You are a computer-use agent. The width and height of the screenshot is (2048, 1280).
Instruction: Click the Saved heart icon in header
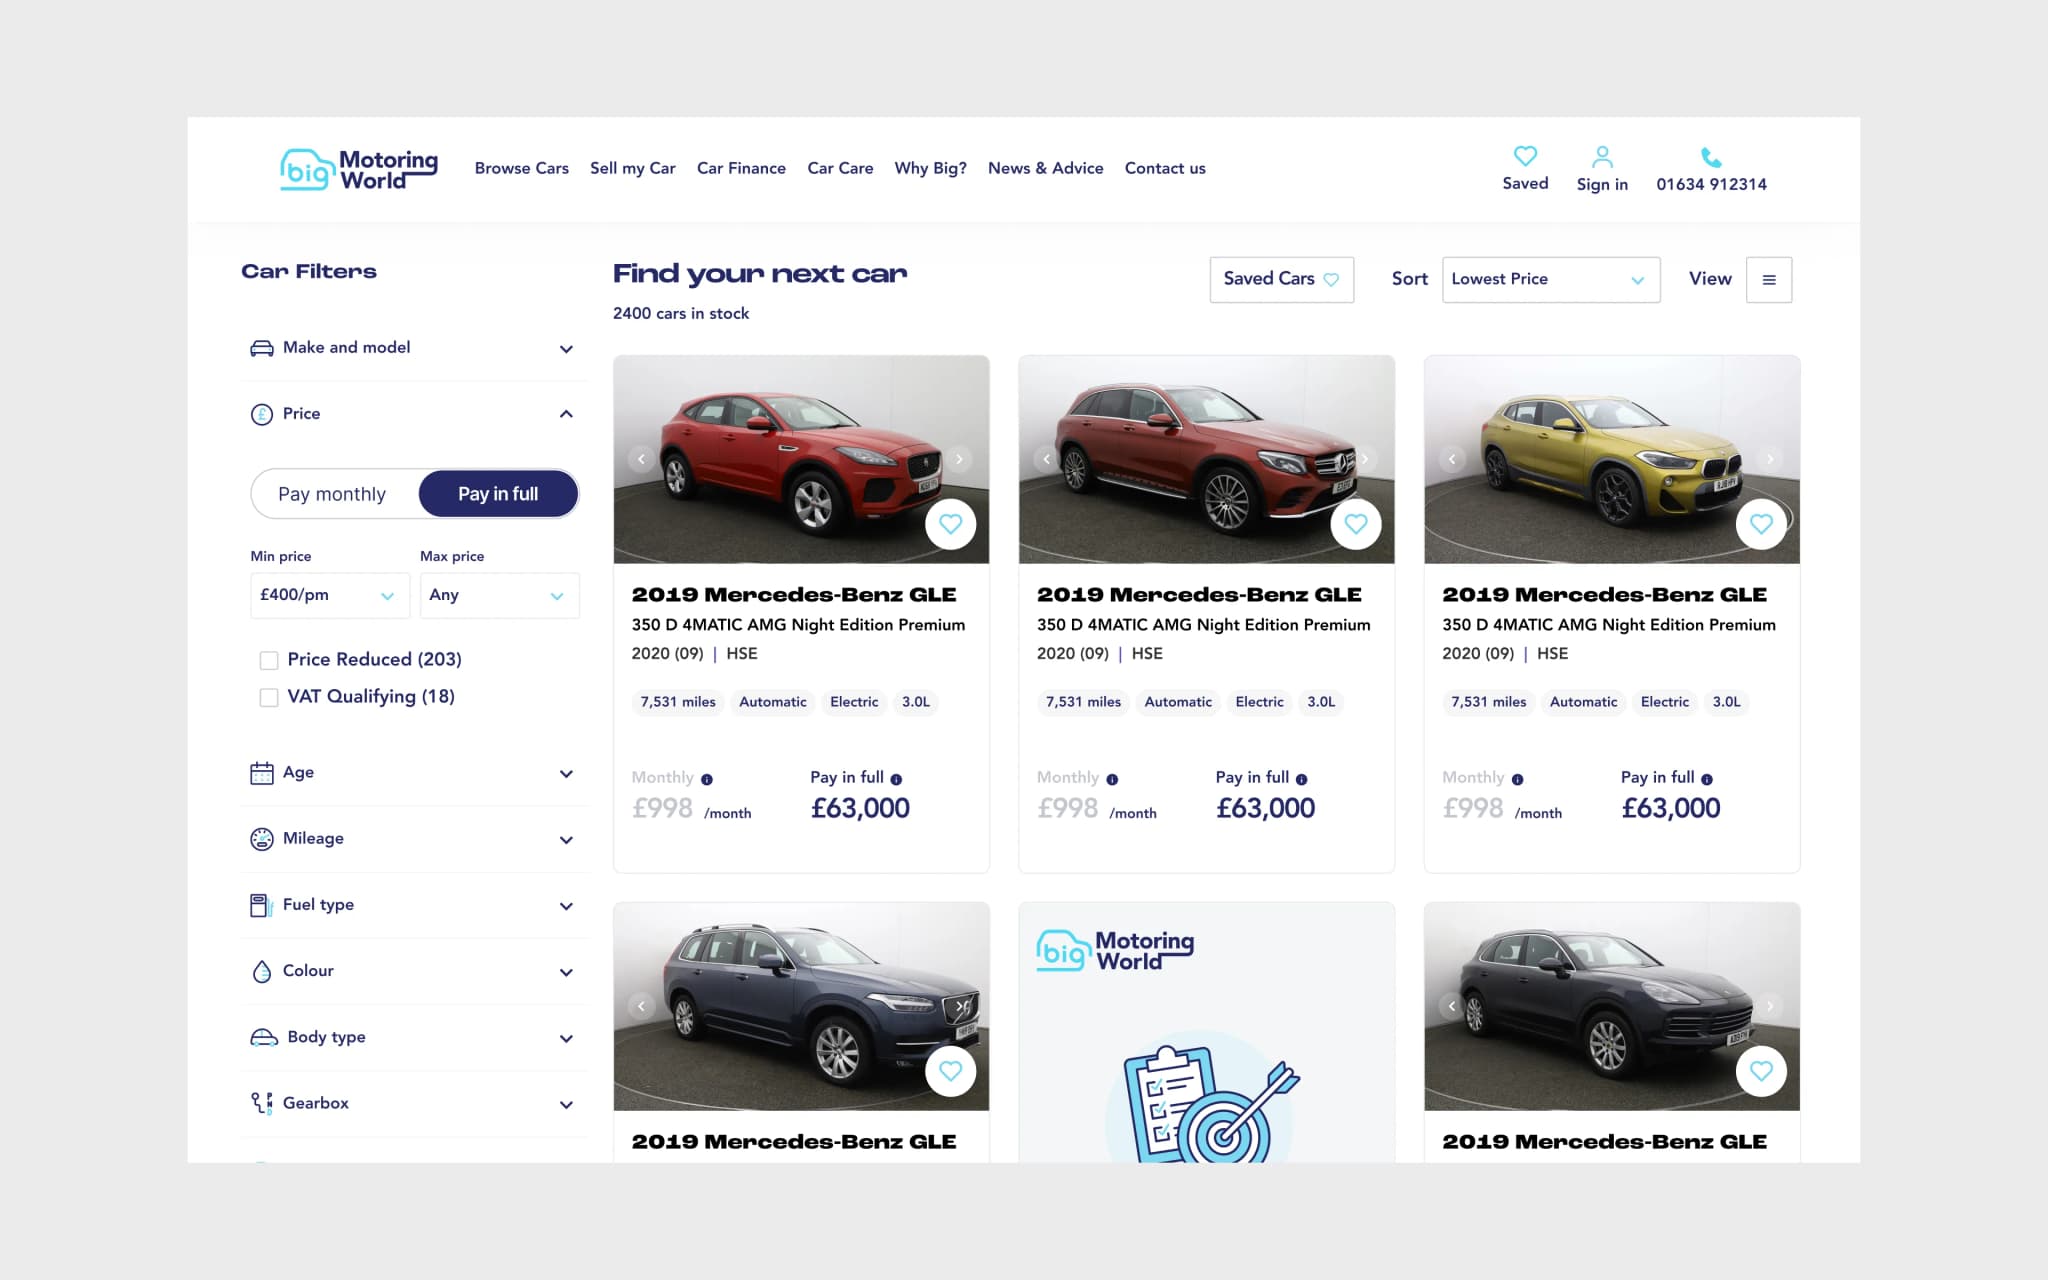tap(1524, 156)
